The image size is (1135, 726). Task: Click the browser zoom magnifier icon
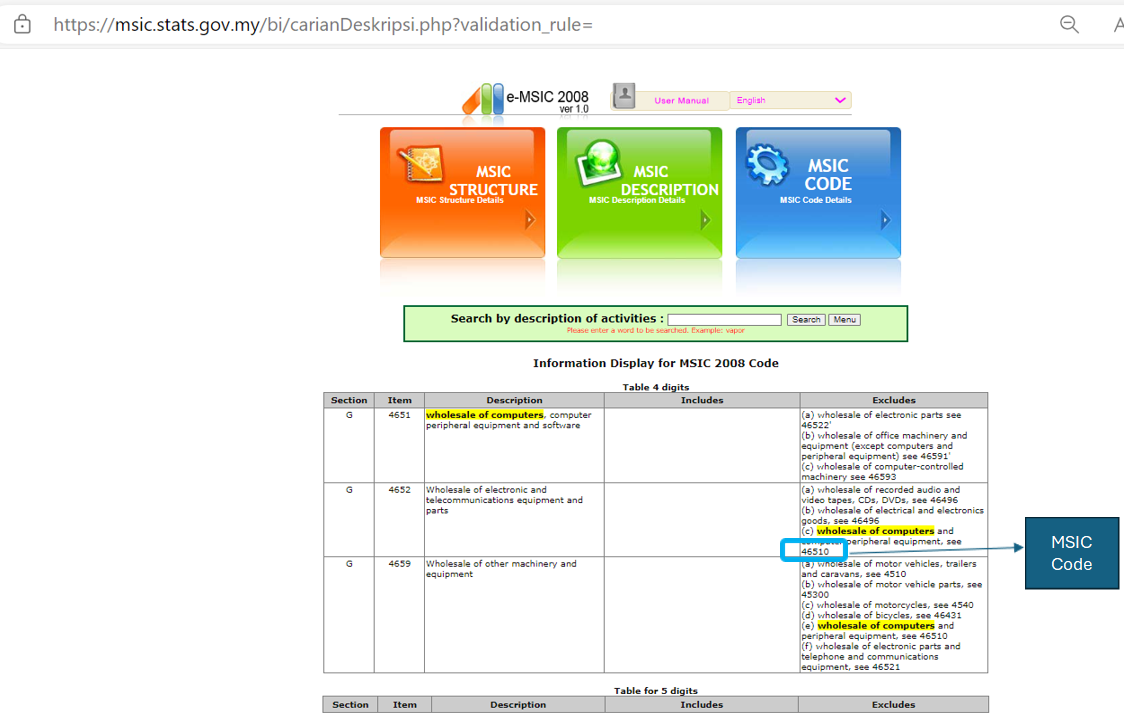pos(1069,25)
